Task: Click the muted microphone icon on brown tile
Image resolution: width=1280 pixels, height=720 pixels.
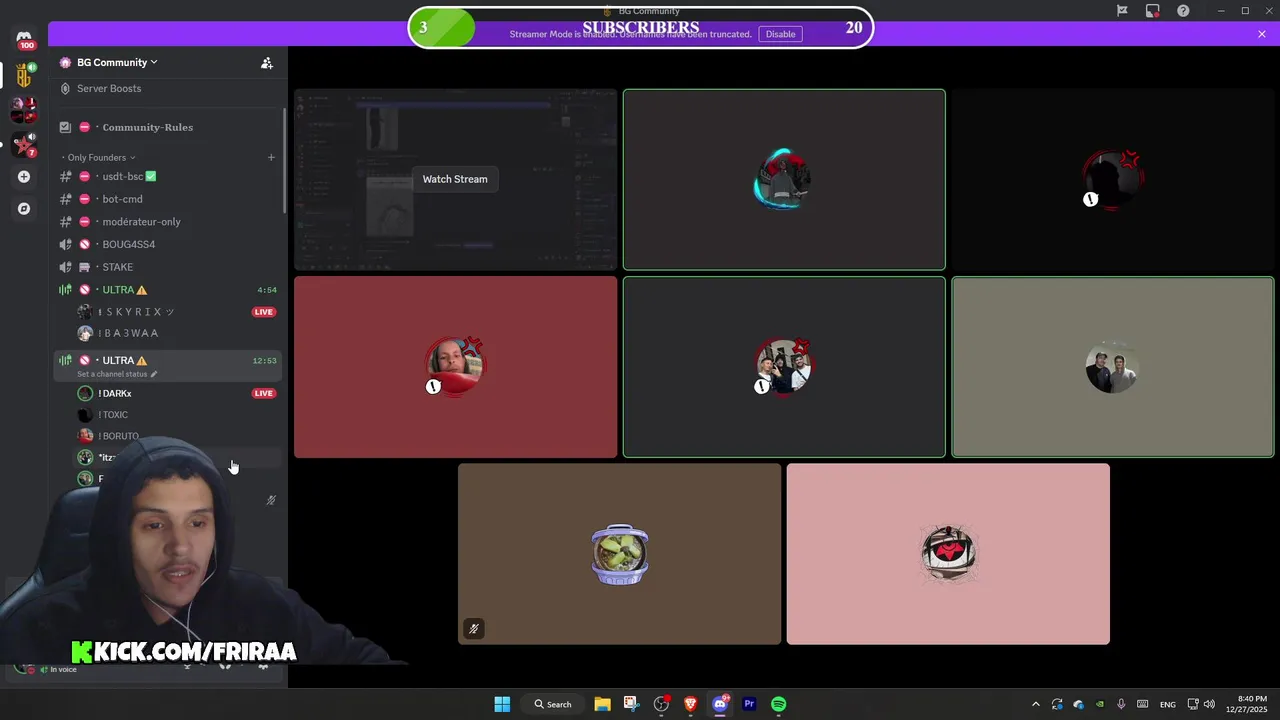Action: [x=474, y=629]
